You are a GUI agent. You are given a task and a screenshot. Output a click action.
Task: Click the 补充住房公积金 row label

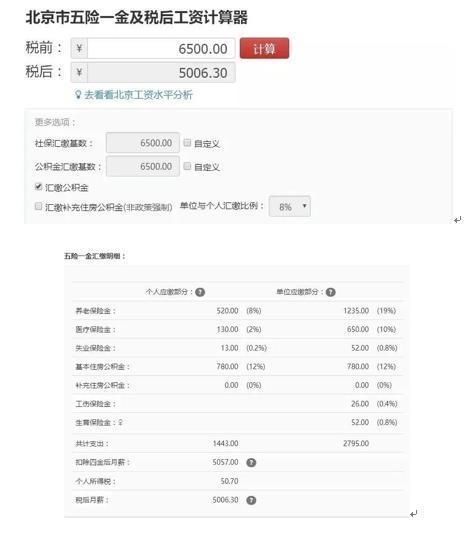coord(102,385)
